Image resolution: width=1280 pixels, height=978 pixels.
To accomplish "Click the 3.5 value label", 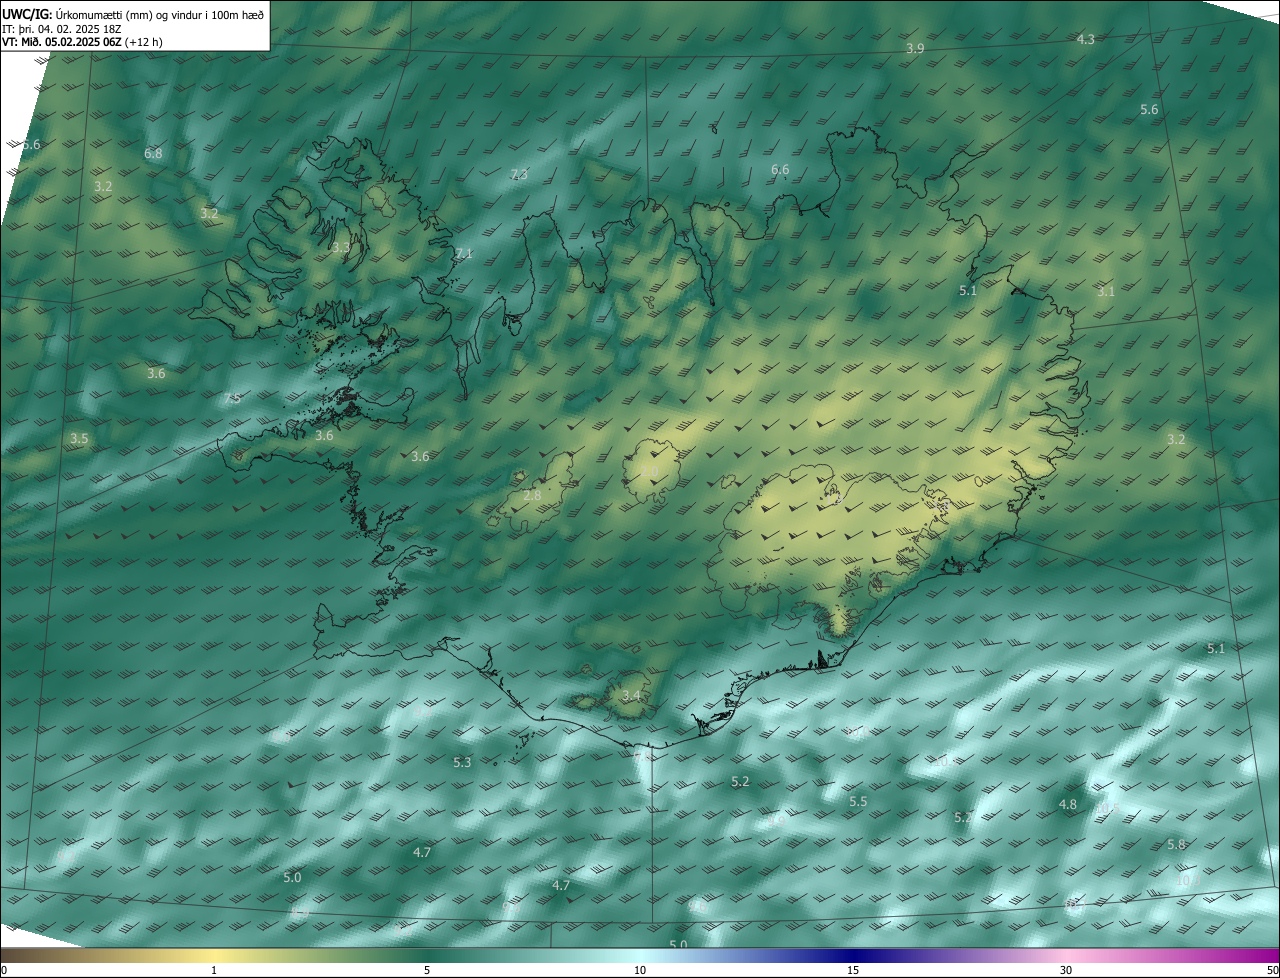I will click(x=79, y=439).
